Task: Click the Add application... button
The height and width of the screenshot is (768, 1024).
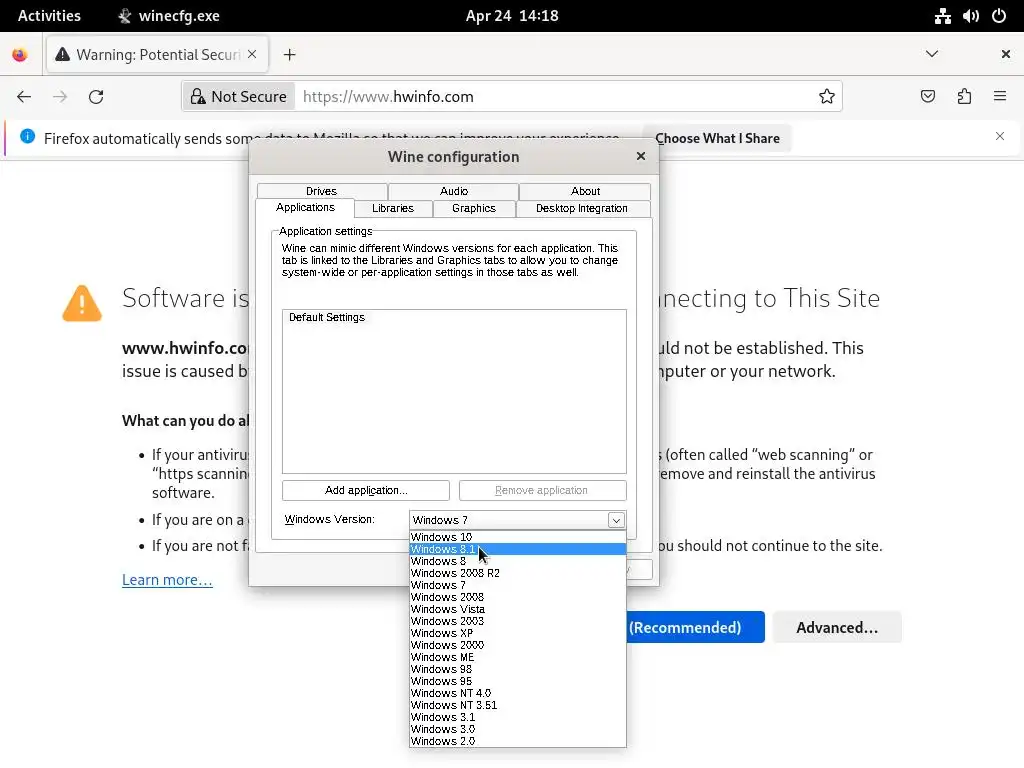Action: pyautogui.click(x=366, y=490)
